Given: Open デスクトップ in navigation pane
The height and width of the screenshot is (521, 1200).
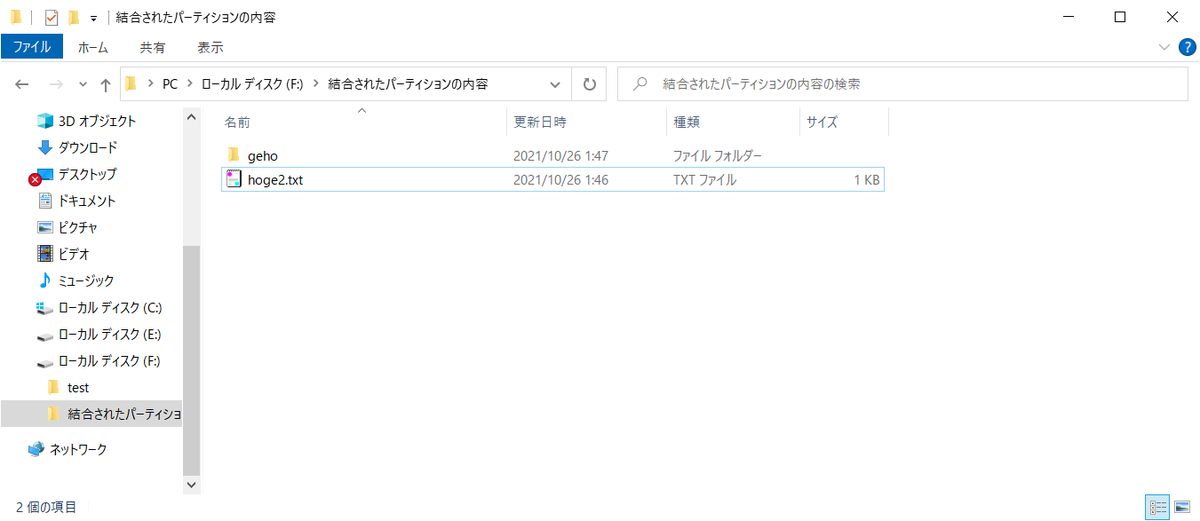Looking at the screenshot, I should (x=87, y=174).
